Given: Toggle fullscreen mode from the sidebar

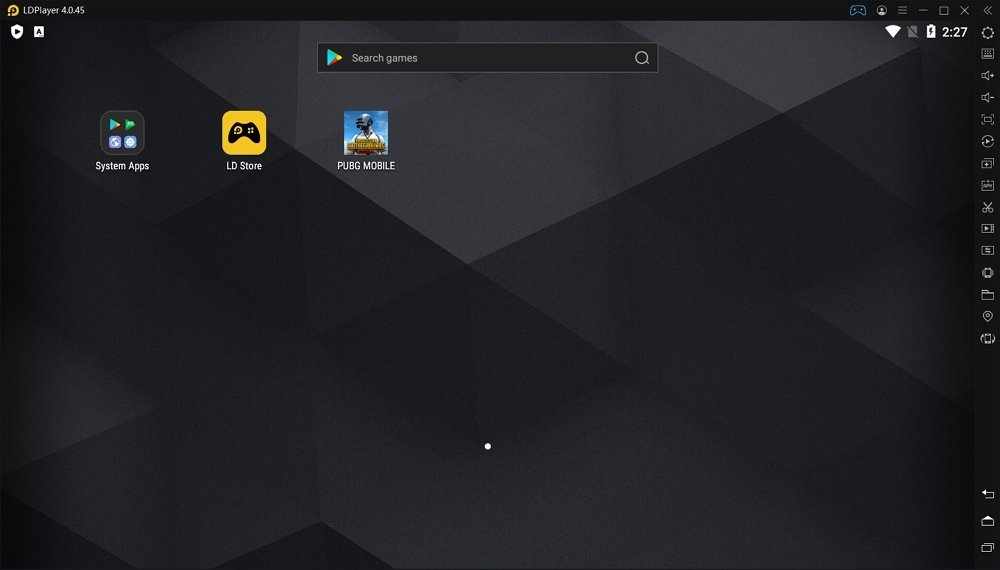Looking at the screenshot, I should pyautogui.click(x=987, y=119).
